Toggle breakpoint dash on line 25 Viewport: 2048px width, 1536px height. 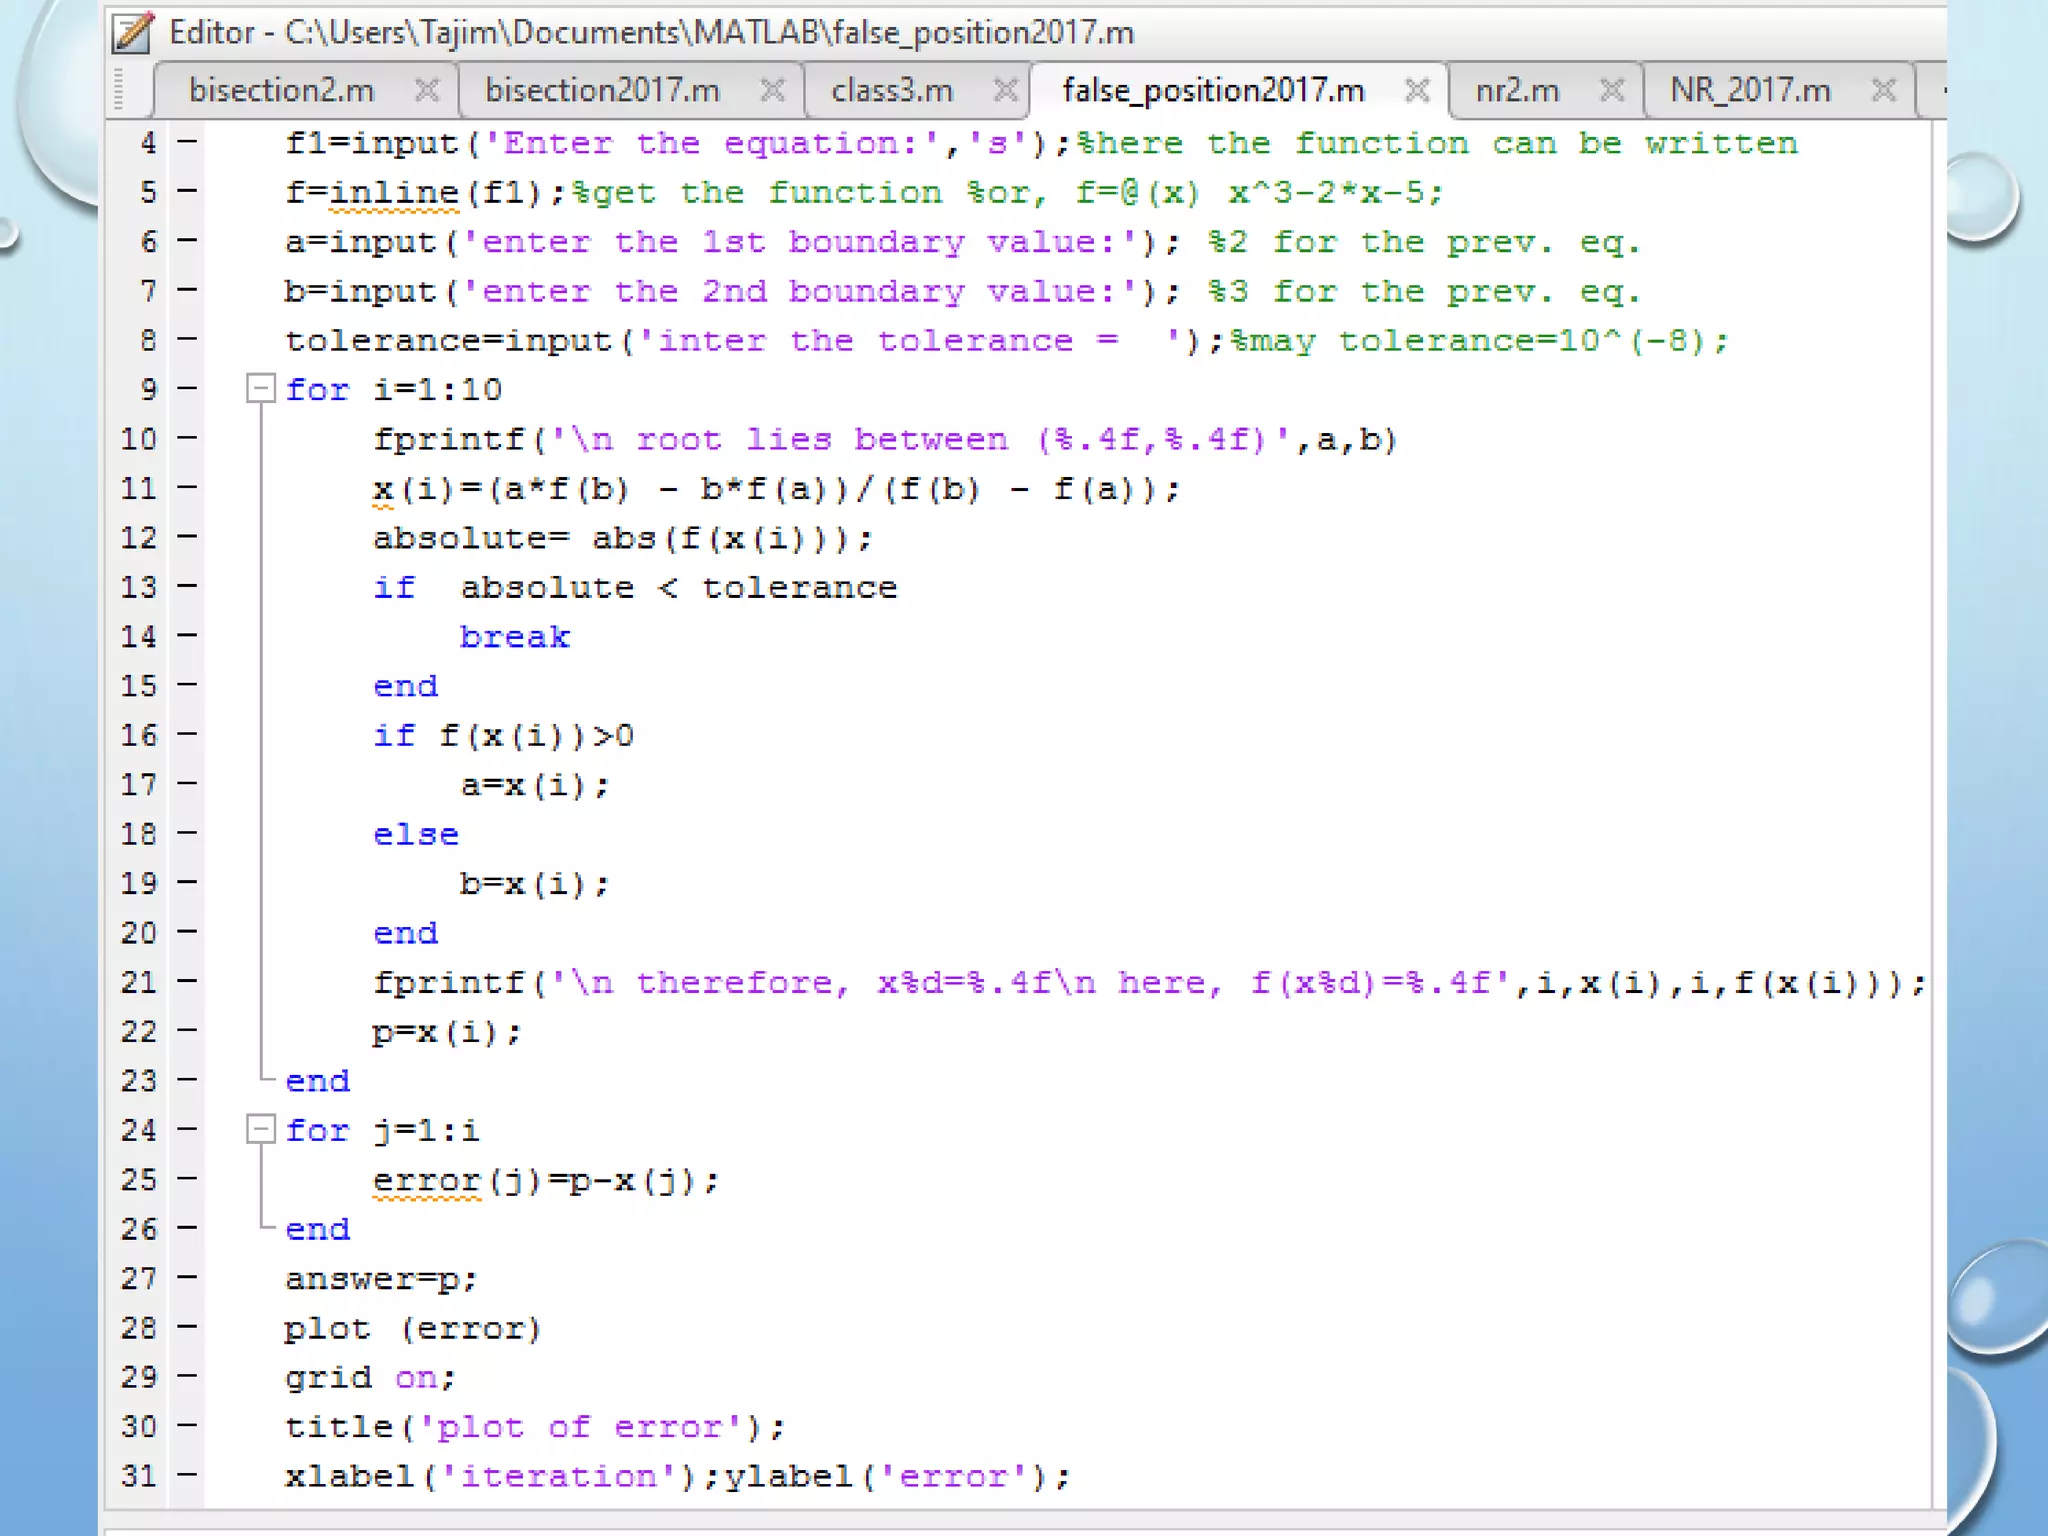coord(187,1179)
